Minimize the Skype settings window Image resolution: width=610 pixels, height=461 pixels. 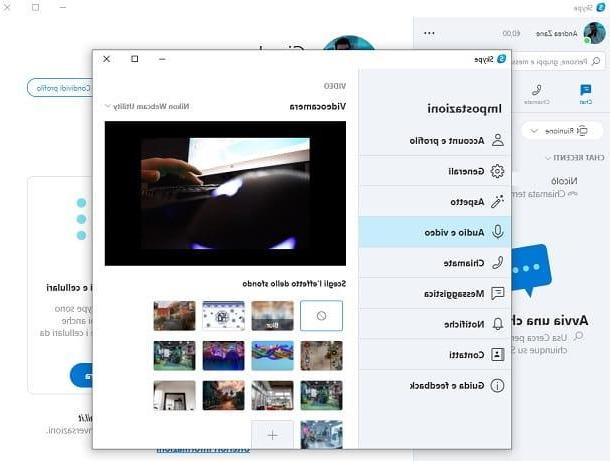(162, 59)
